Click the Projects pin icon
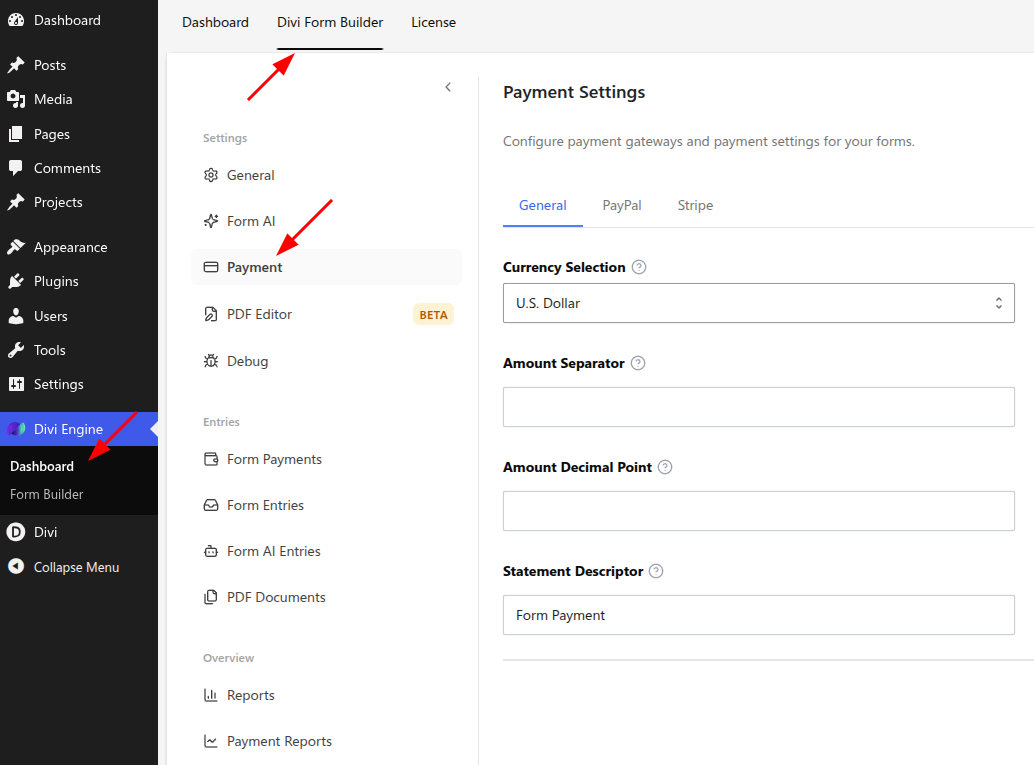The width and height of the screenshot is (1034, 765). click(x=16, y=202)
